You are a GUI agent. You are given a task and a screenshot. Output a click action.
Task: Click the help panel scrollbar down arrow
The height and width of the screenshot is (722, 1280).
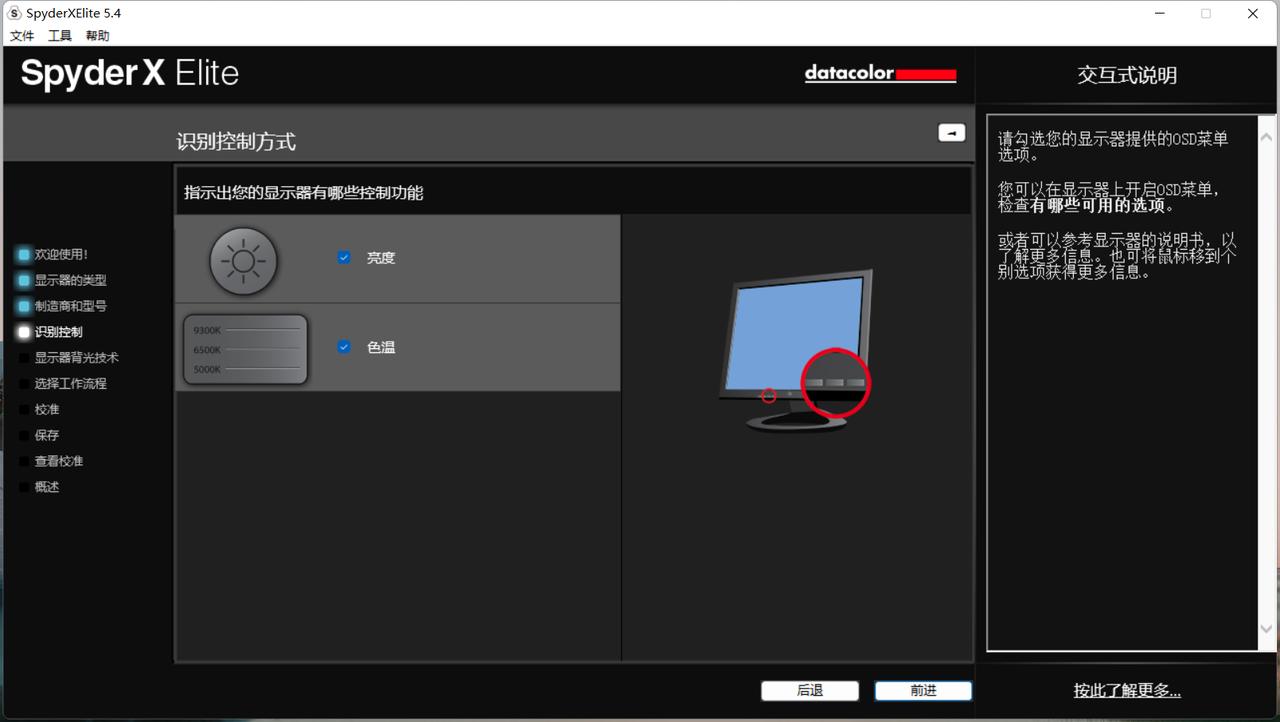(1267, 629)
